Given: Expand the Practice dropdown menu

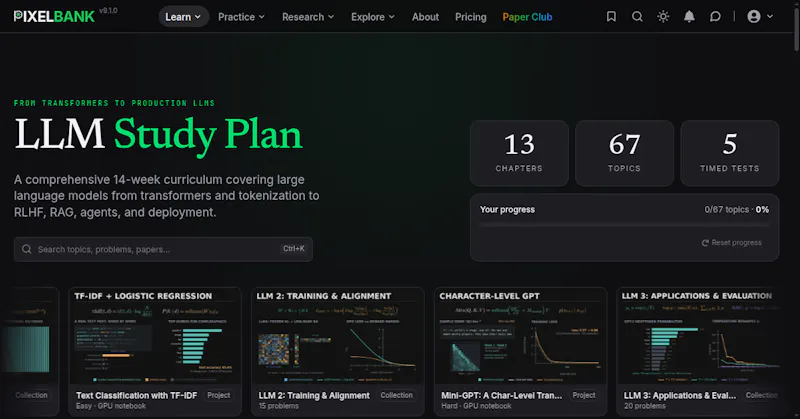Looking at the screenshot, I should (x=241, y=17).
